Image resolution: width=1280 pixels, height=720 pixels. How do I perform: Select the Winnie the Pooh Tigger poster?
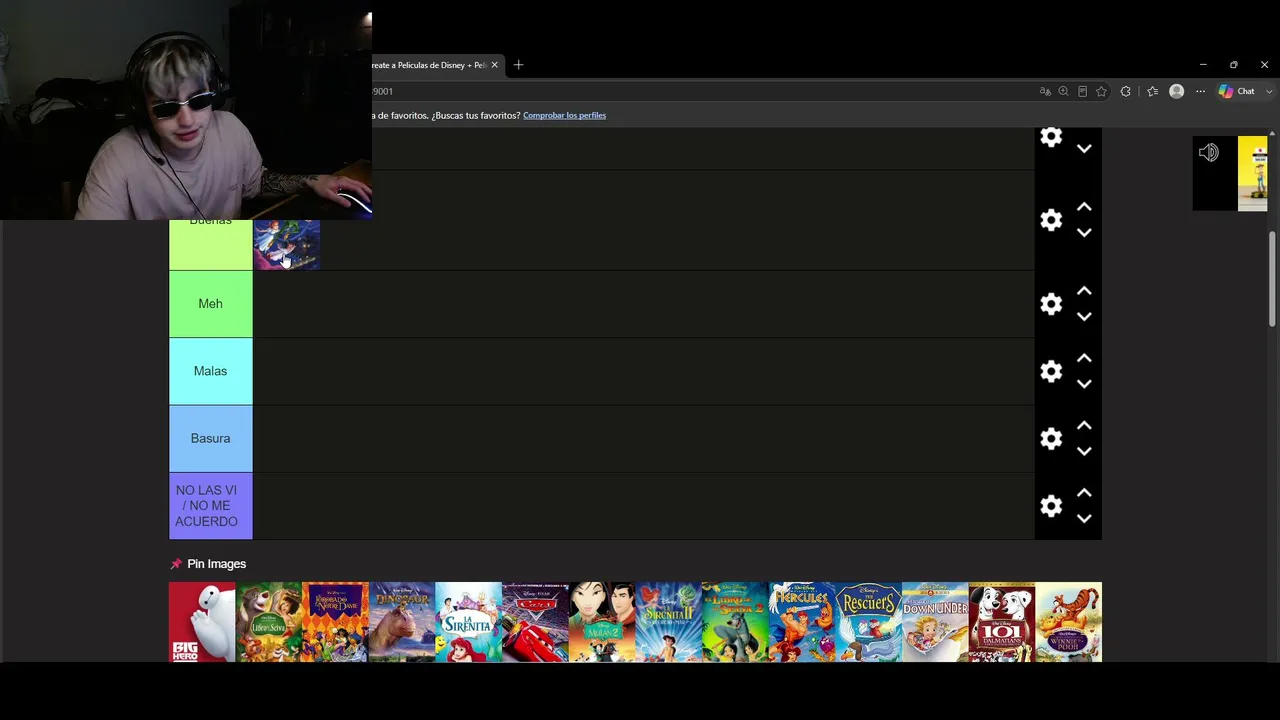[1069, 622]
